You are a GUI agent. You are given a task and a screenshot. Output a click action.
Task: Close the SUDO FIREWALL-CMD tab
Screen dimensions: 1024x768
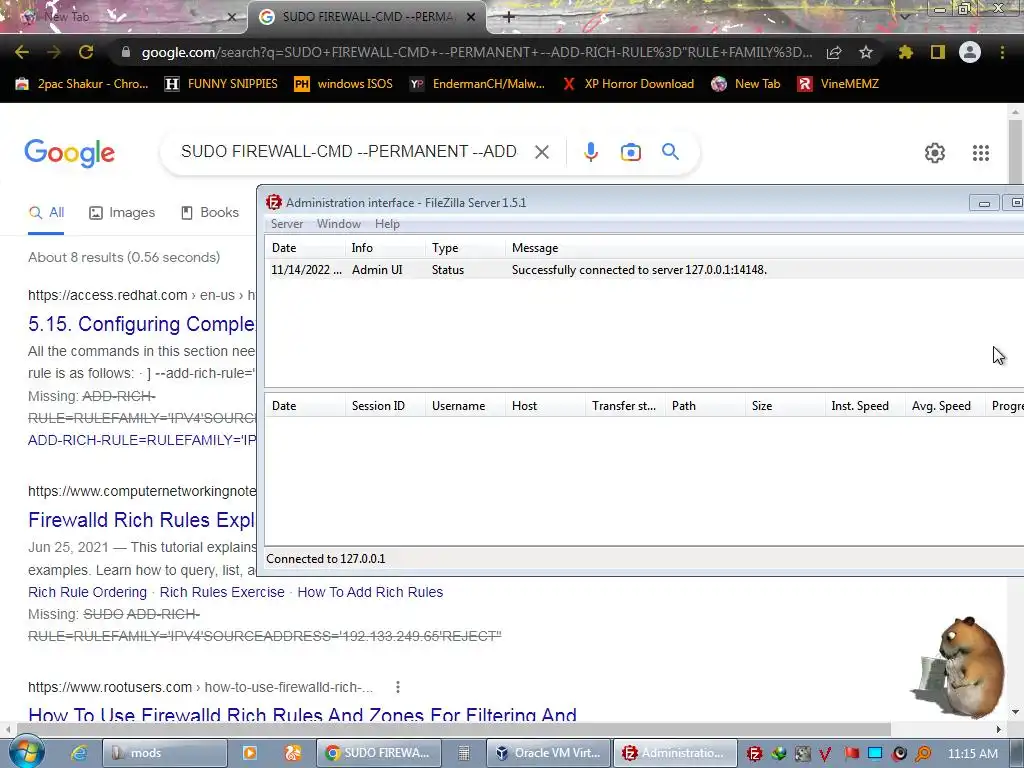[x=471, y=17]
